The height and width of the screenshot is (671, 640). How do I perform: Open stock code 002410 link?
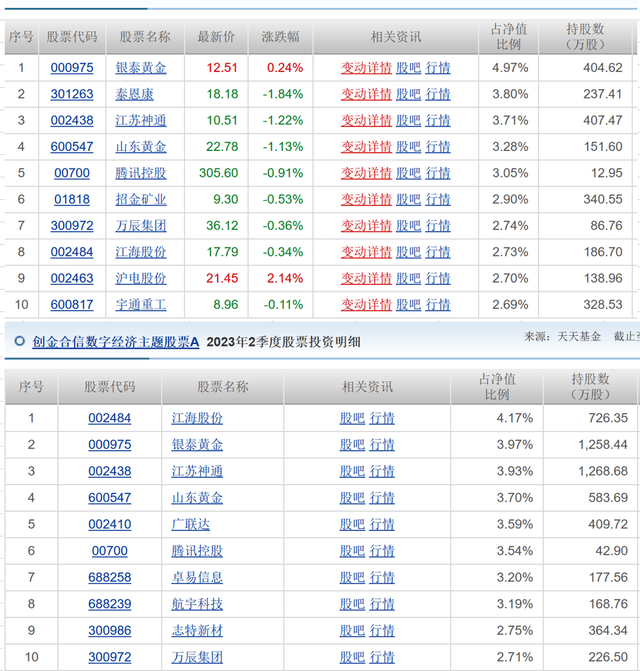109,523
